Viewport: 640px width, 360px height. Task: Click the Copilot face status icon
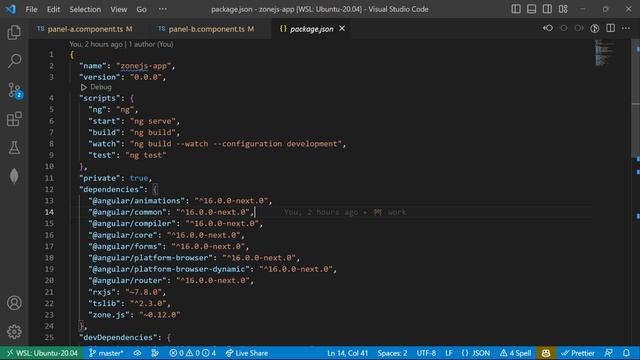click(x=546, y=353)
